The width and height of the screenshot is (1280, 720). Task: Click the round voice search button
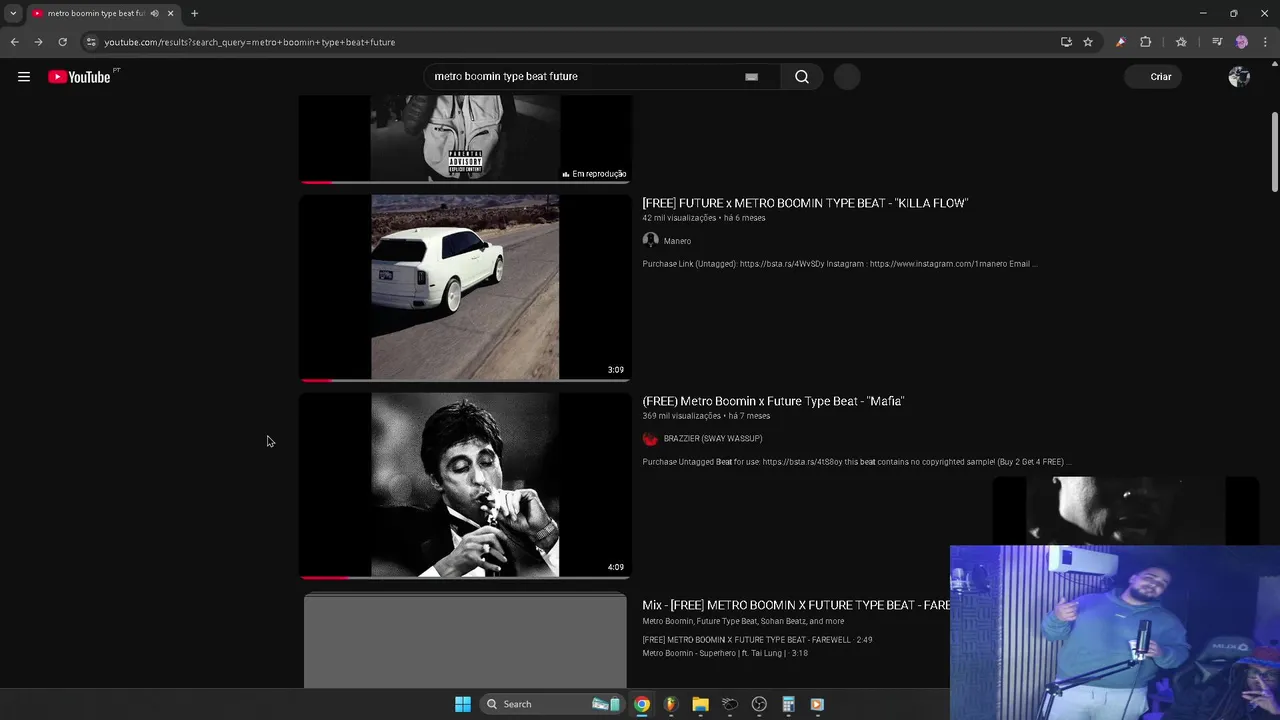point(847,77)
